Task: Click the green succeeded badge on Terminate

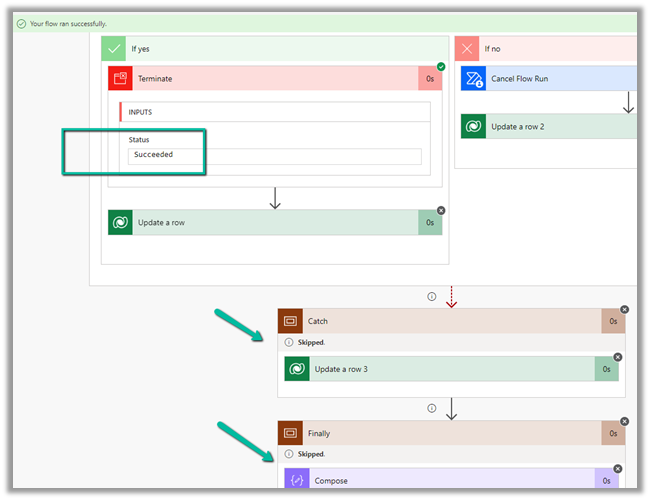Action: click(x=441, y=66)
